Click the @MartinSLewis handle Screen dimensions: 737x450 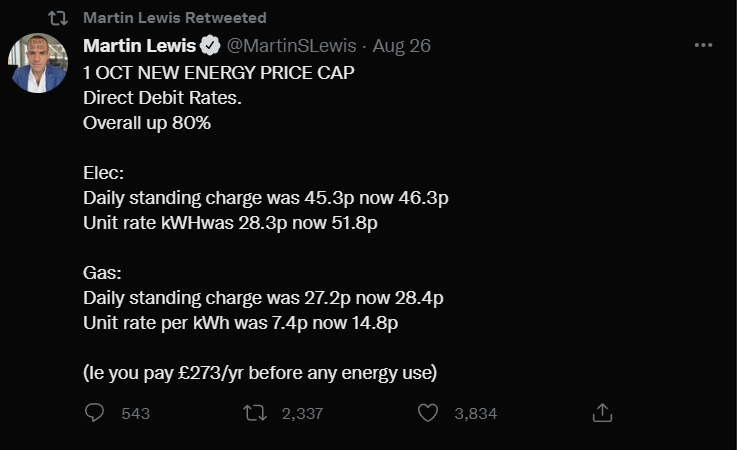pyautogui.click(x=290, y=46)
